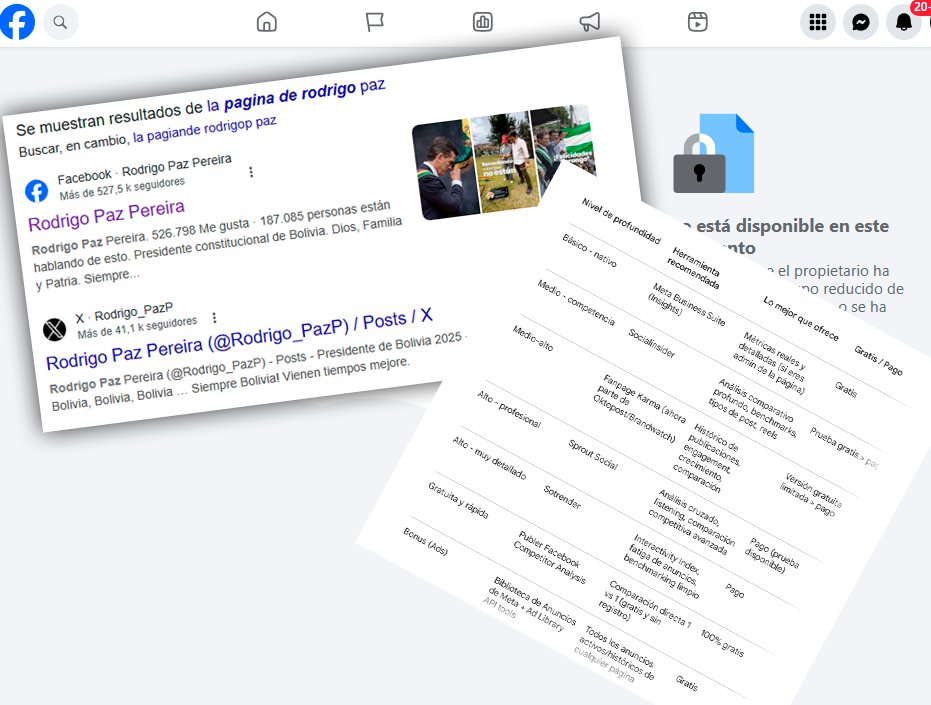Click the 'Sprout Social' table cell
Screen dimensions: 931x705
tap(593, 454)
